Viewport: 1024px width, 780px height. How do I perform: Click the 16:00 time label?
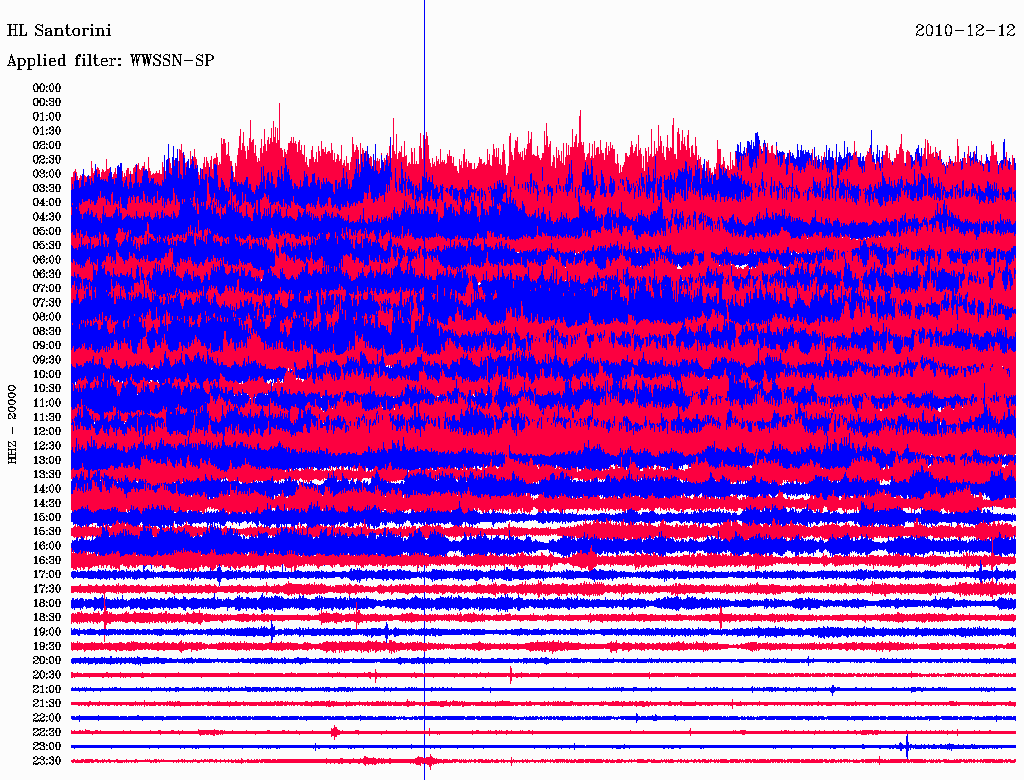47,546
